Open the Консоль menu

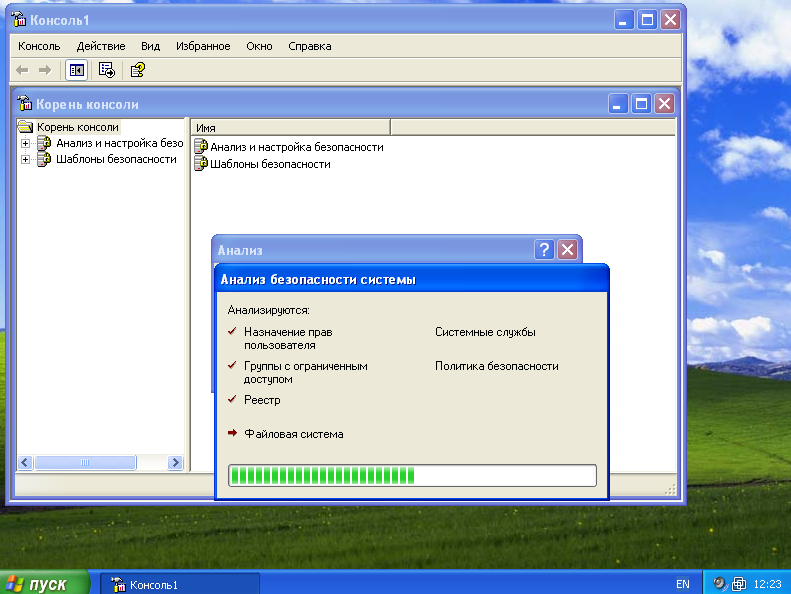pos(39,46)
